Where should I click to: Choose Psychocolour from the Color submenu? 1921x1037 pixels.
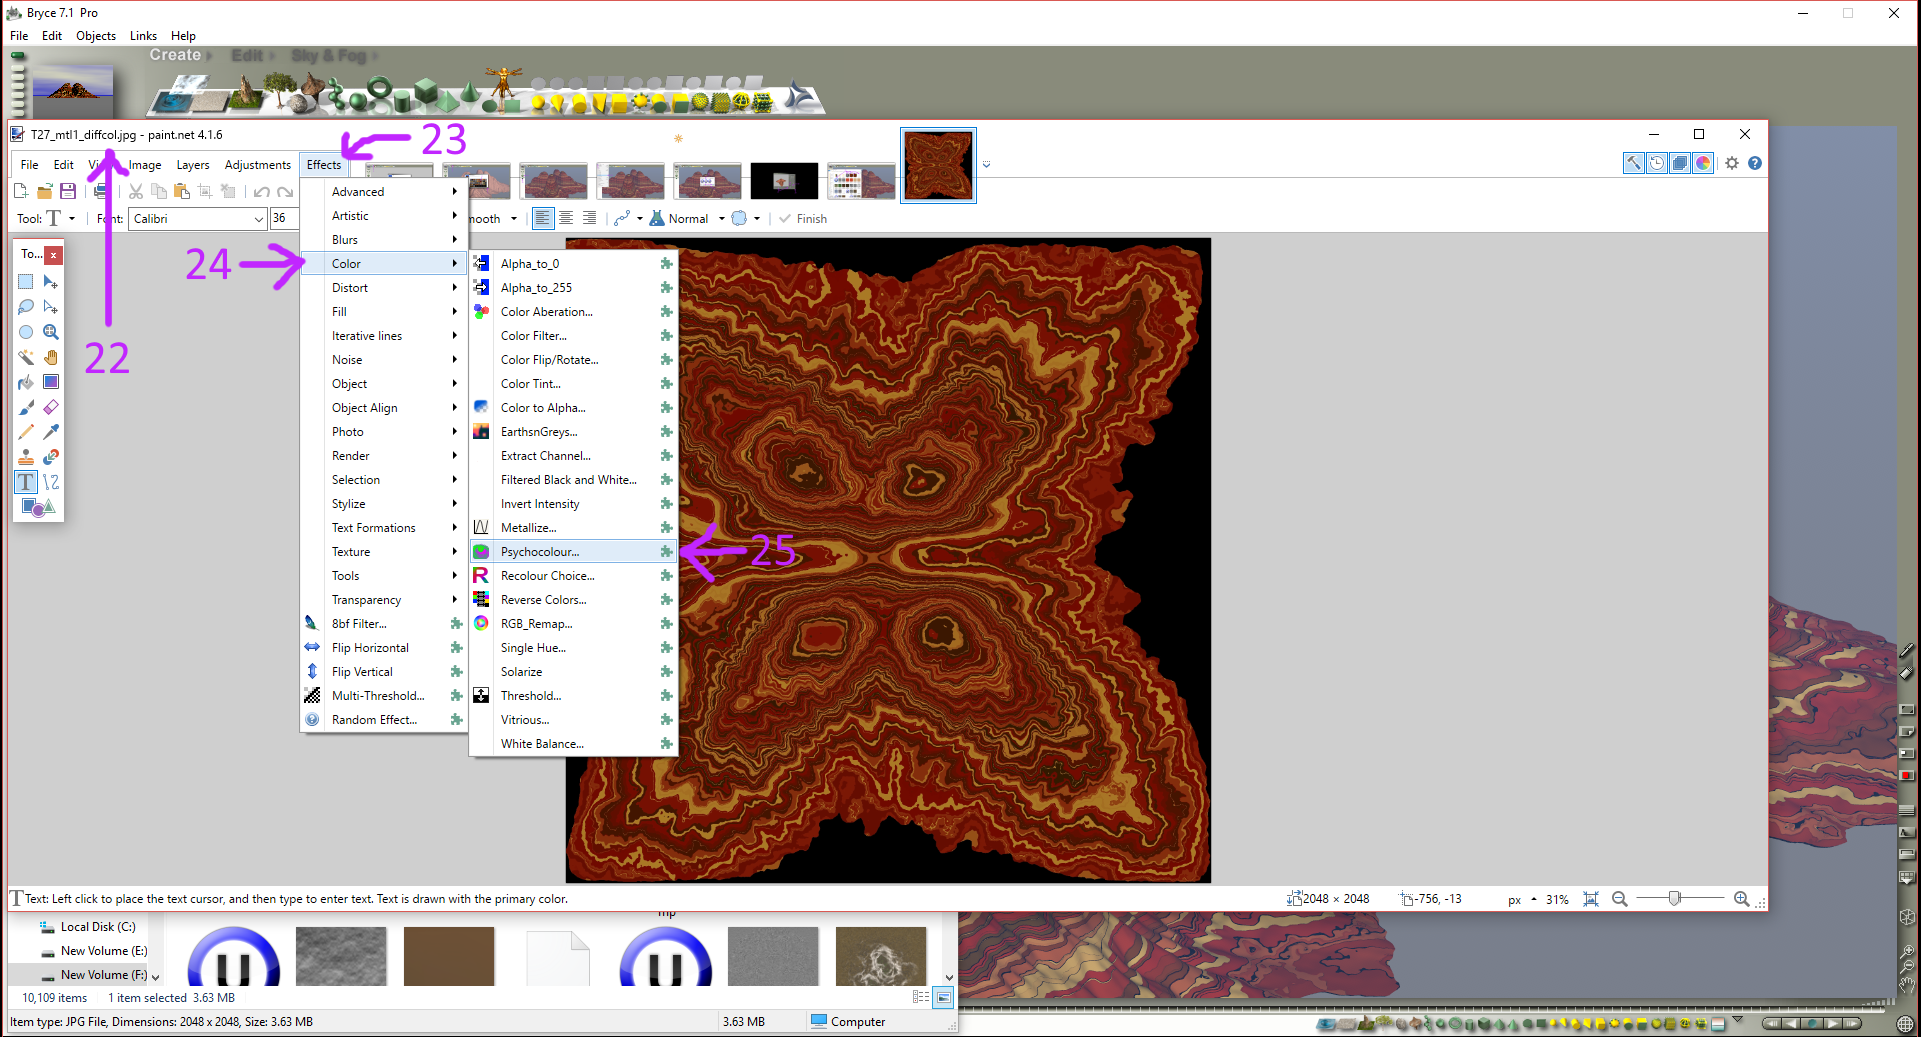(x=574, y=552)
